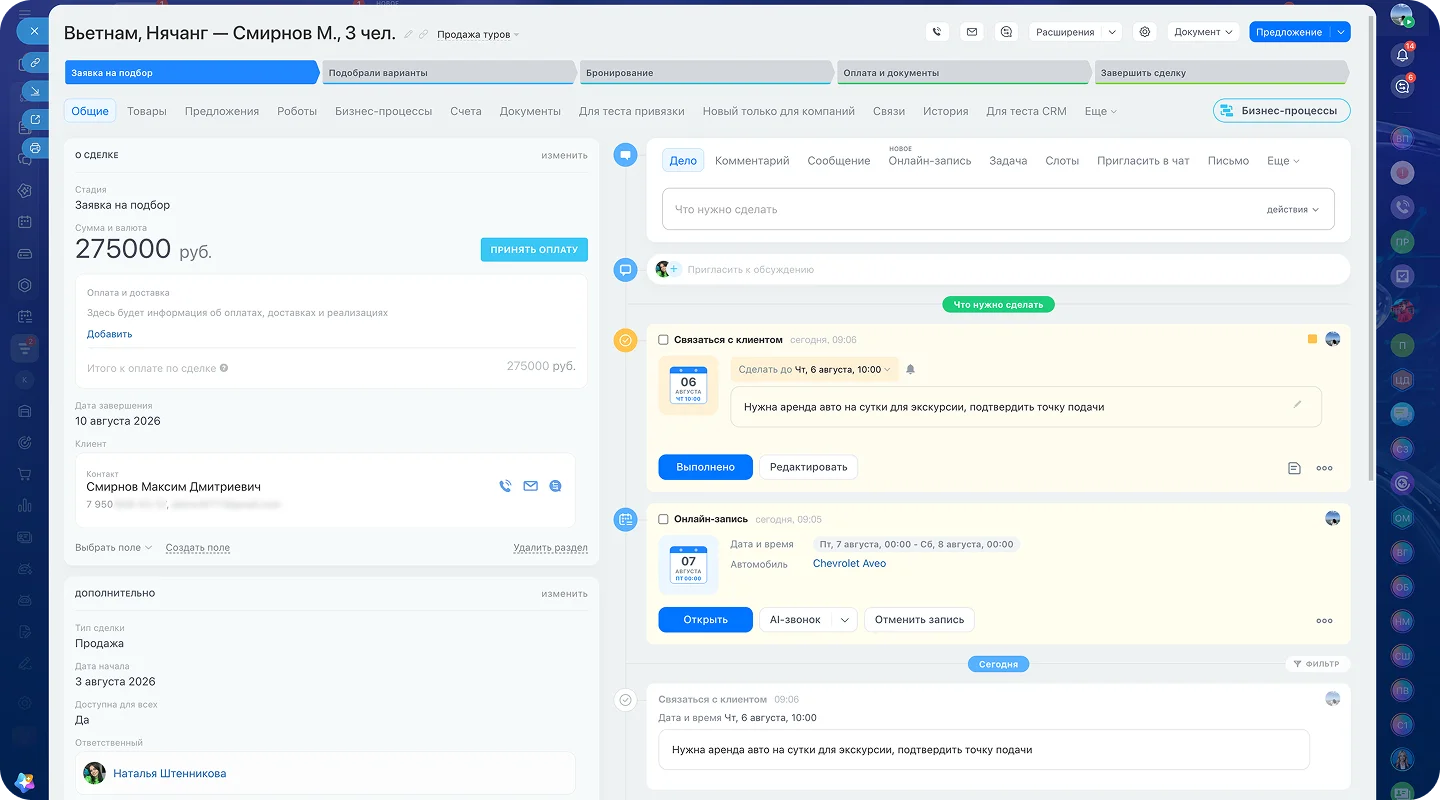Open the chat icon beside the Расширения button
The height and width of the screenshot is (800, 1440).
1006,32
